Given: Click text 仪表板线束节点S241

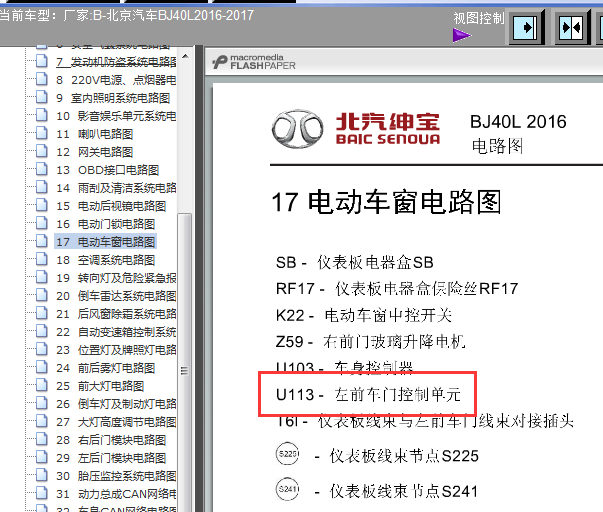Looking at the screenshot, I should tap(404, 491).
